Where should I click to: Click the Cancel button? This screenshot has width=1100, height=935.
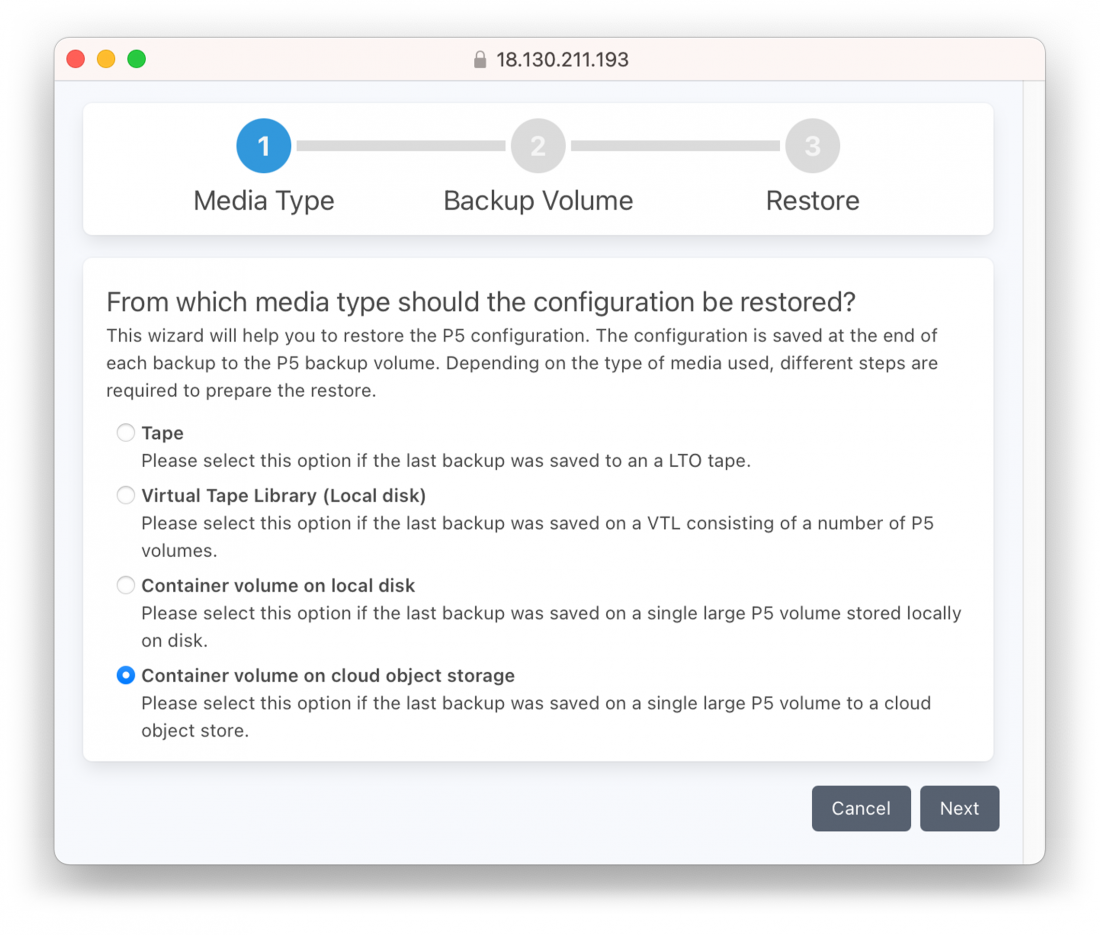(861, 808)
